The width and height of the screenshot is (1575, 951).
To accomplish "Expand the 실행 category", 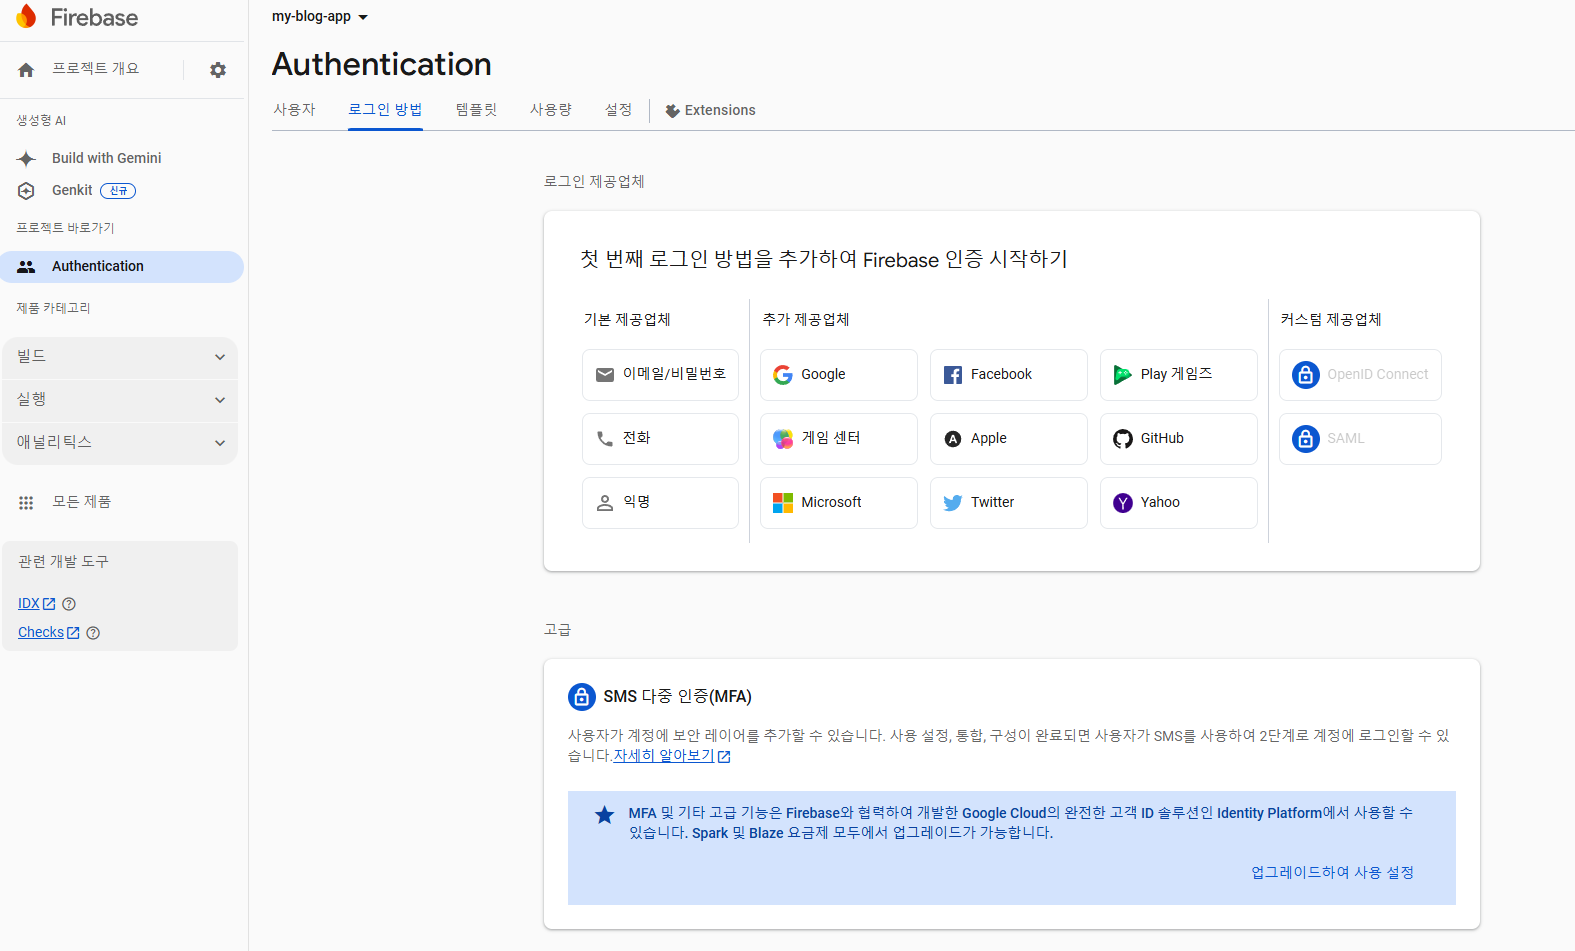I will pos(120,400).
